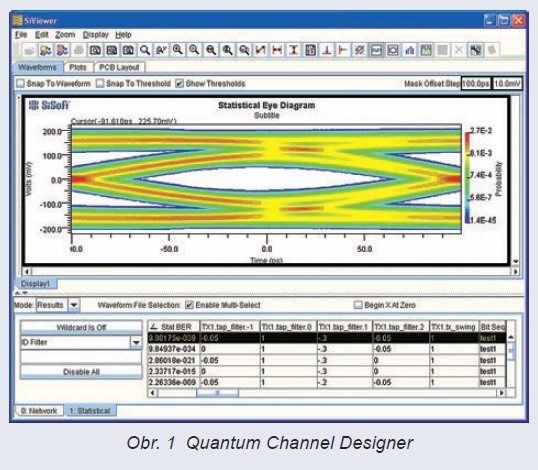Screen dimensions: 538x470
Task: Click the results table scroll up arrow
Action: [511, 338]
